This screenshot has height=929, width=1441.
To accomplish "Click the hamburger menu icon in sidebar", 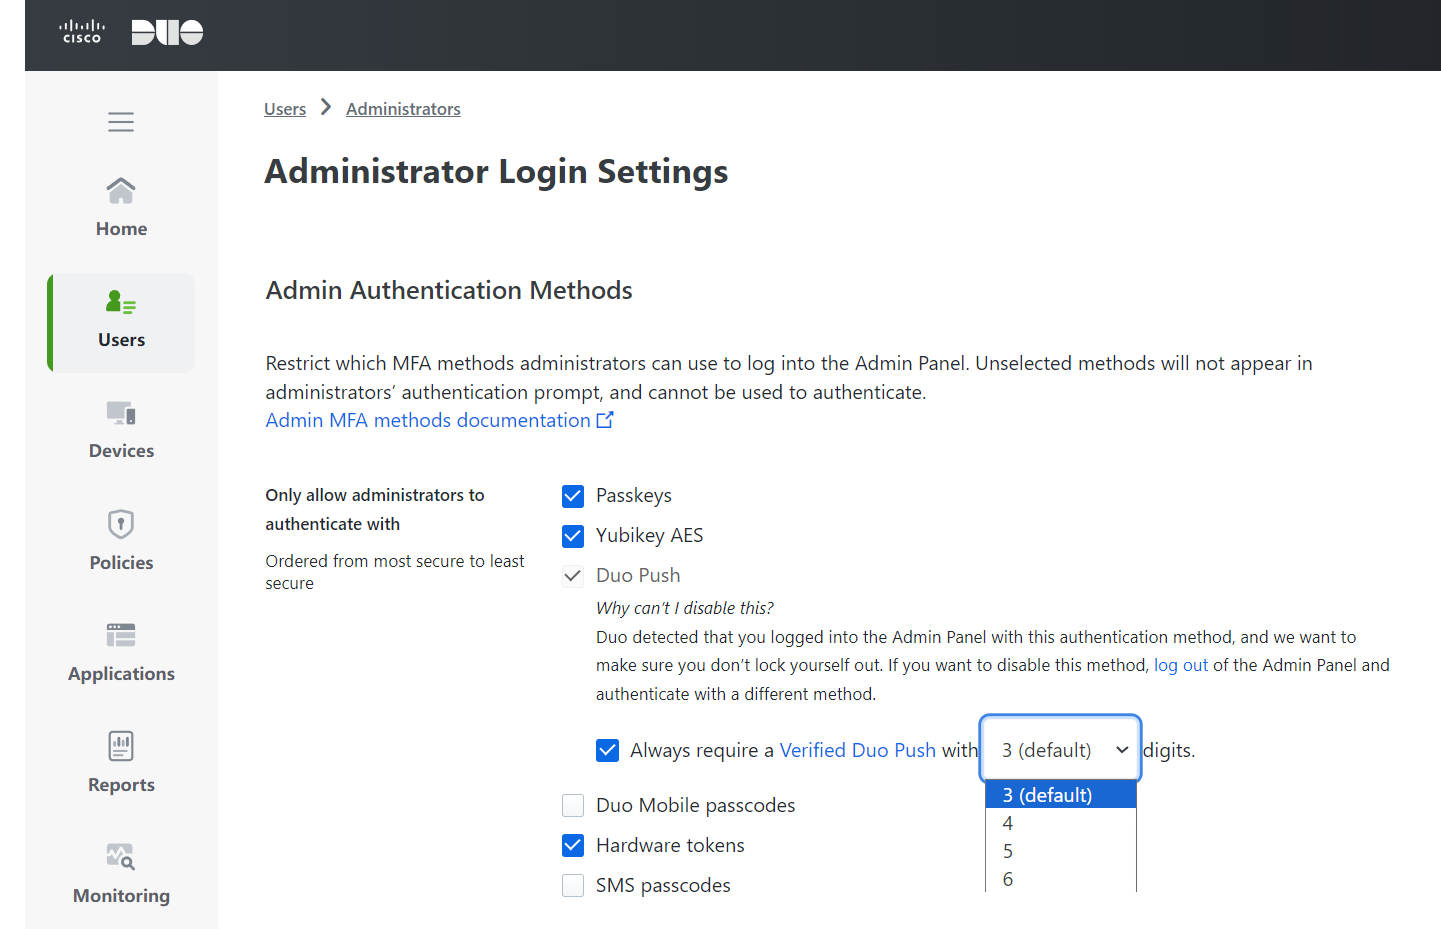I will 121,122.
